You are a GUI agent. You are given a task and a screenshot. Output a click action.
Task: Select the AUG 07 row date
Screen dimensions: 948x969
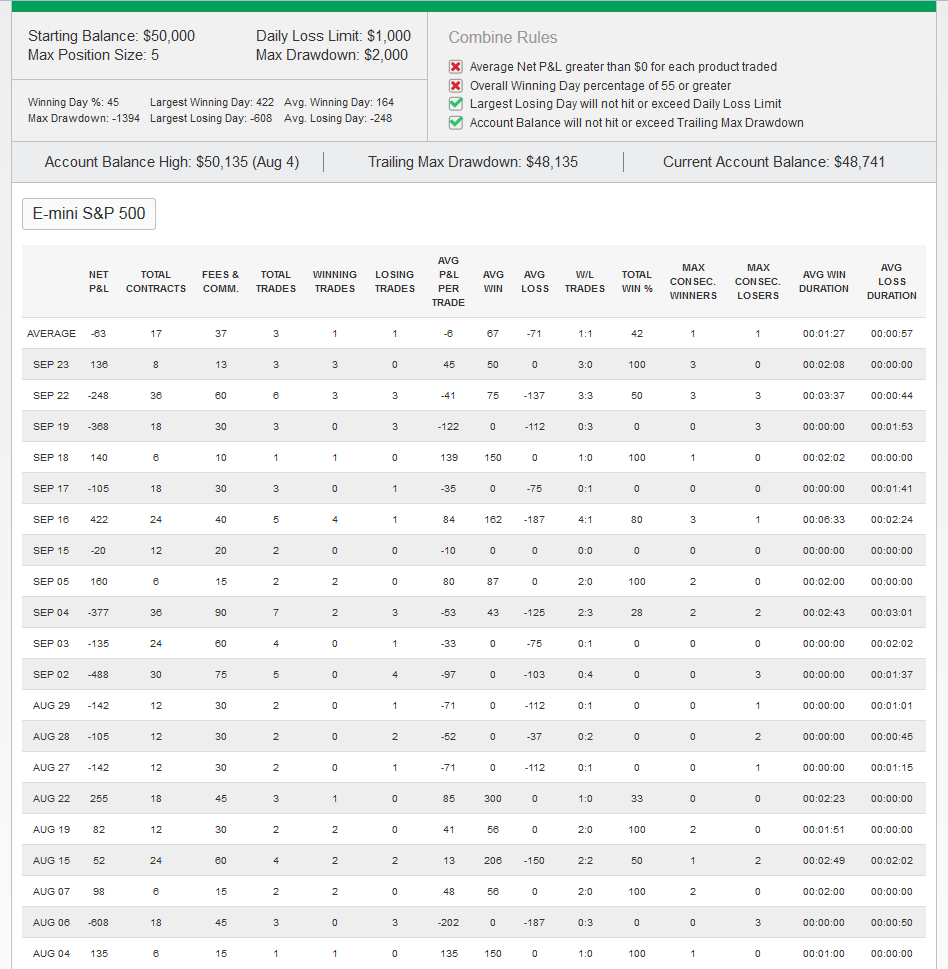[x=51, y=891]
